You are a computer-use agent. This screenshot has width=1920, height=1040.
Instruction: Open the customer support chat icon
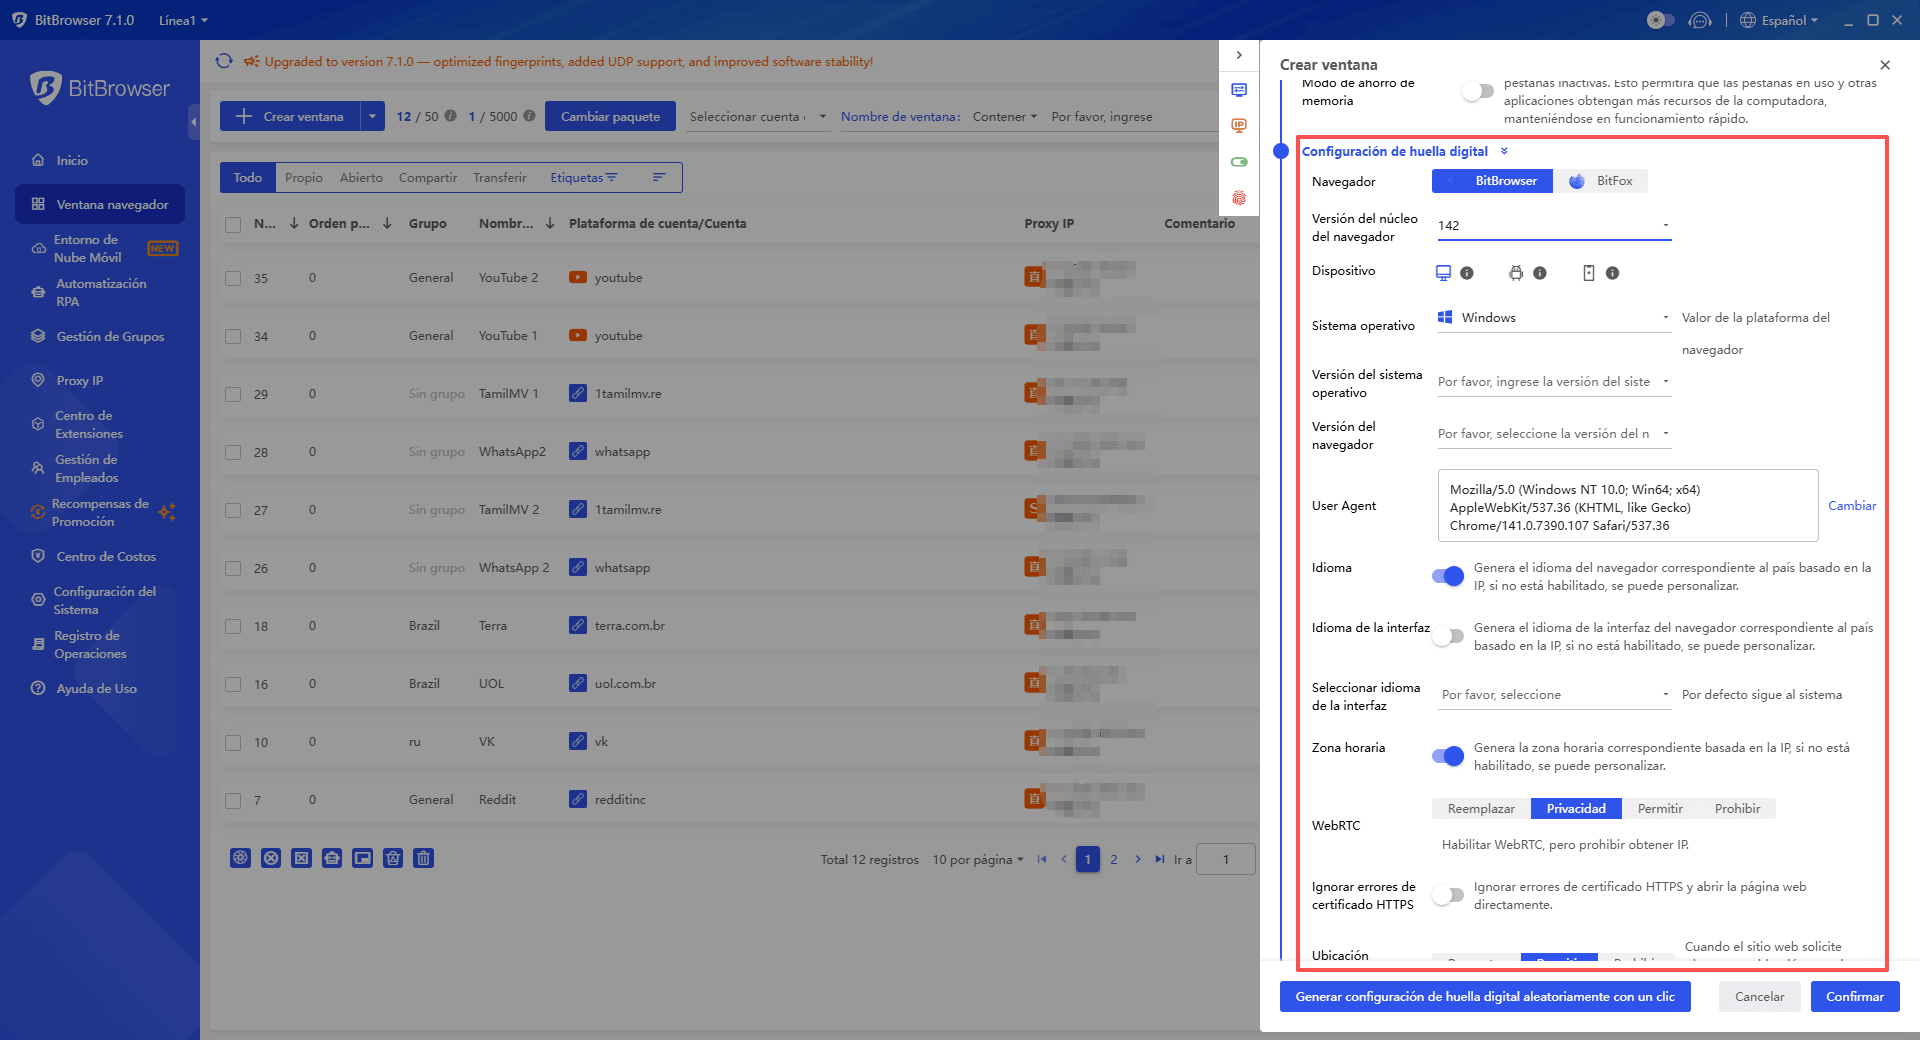[x=1700, y=20]
